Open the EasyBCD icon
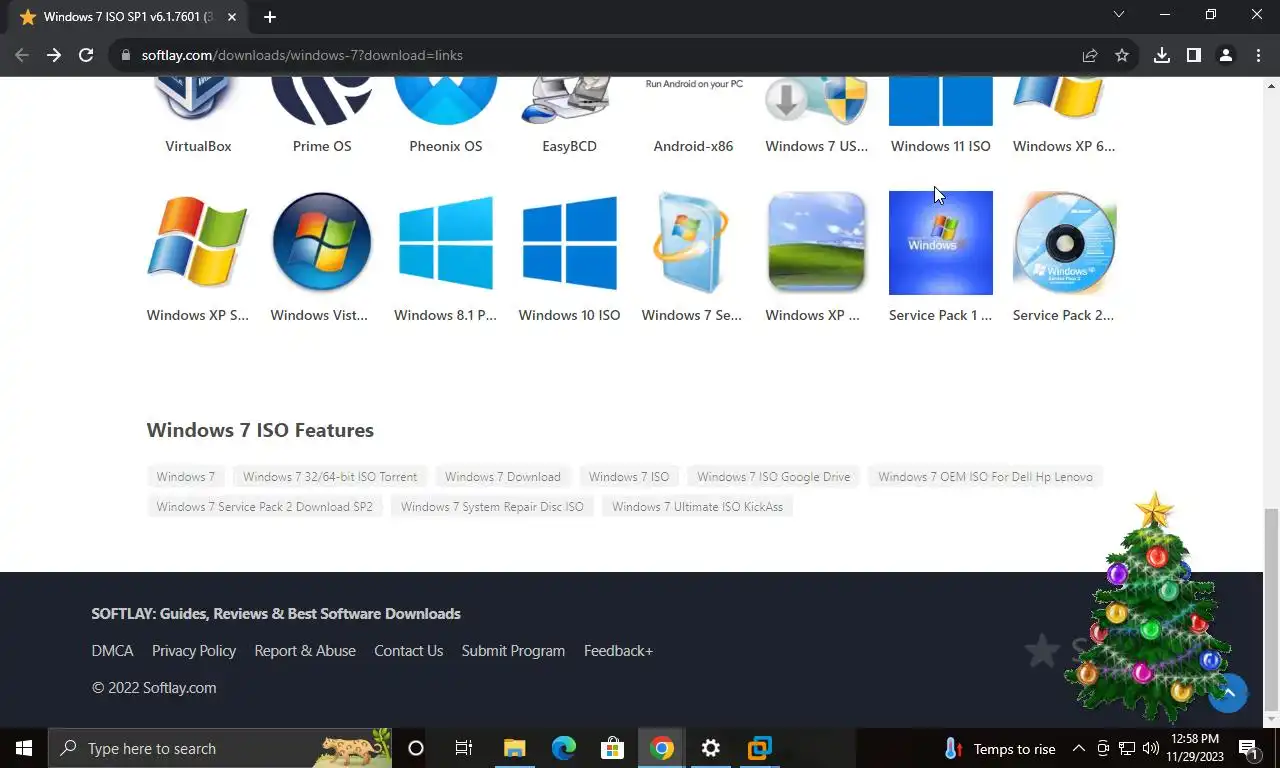 pos(570,100)
